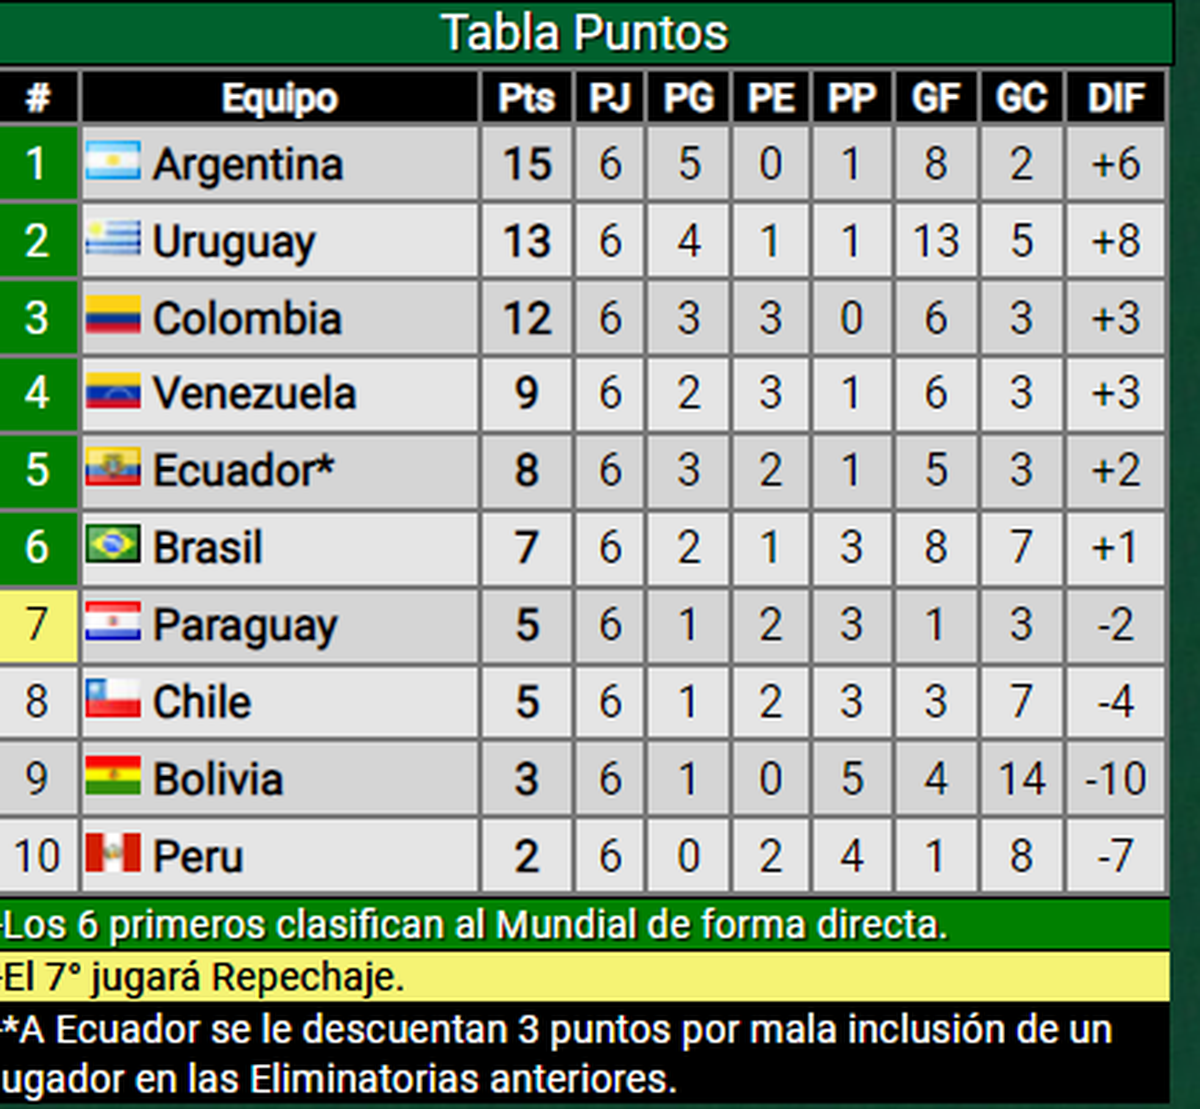This screenshot has width=1200, height=1109.
Task: Select the Equipo column header
Action: click(x=280, y=98)
